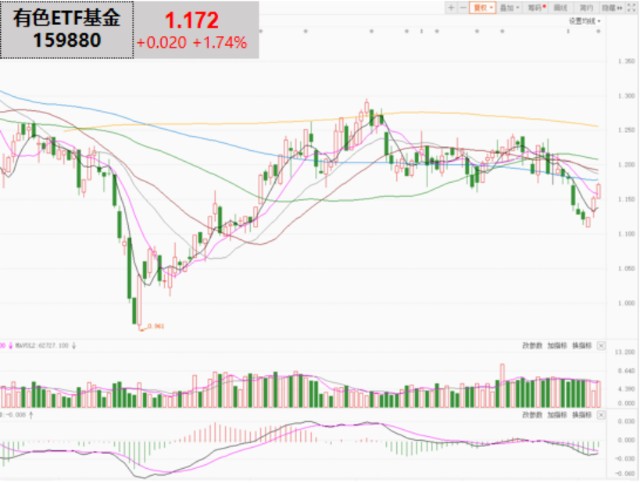The width and height of the screenshot is (640, 483).
Task: Click the 1.300 price axis label
Action: [x=627, y=96]
